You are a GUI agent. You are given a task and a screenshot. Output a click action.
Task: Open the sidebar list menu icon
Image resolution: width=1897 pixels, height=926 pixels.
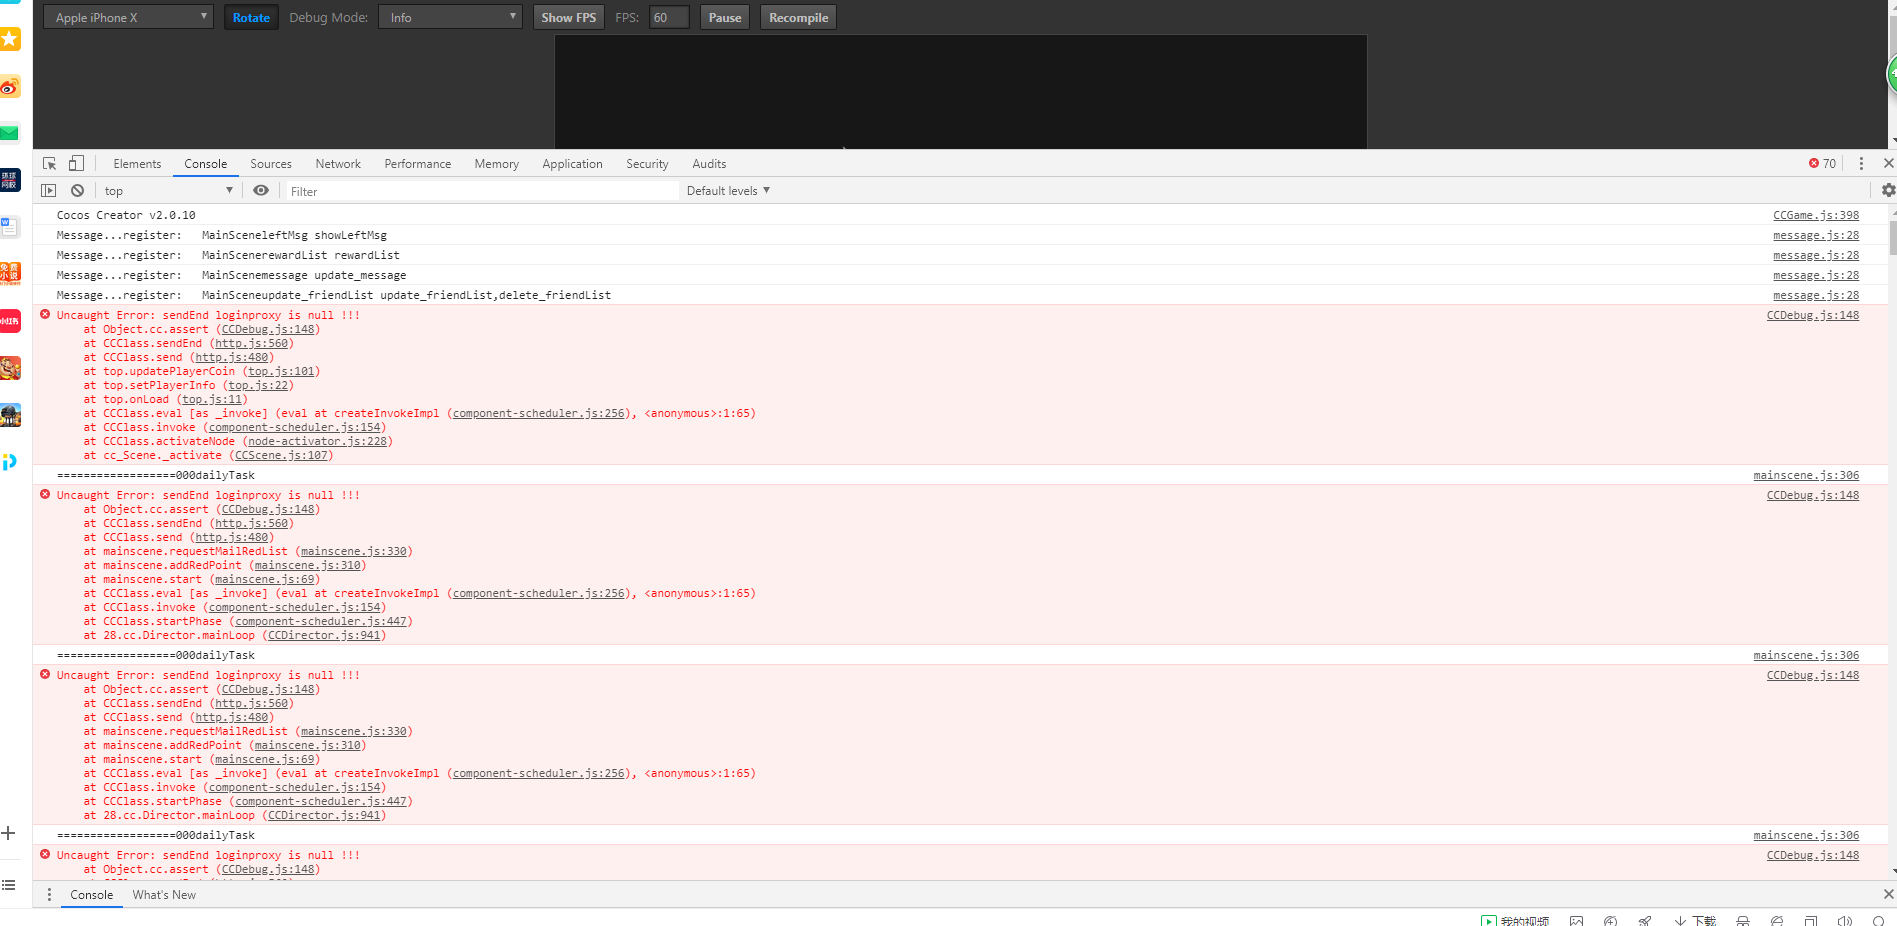pos(8,885)
